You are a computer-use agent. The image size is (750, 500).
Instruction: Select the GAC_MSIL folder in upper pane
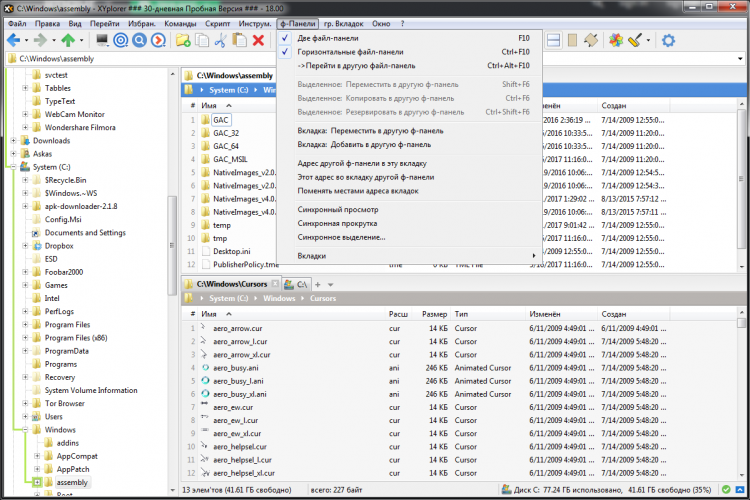click(230, 159)
